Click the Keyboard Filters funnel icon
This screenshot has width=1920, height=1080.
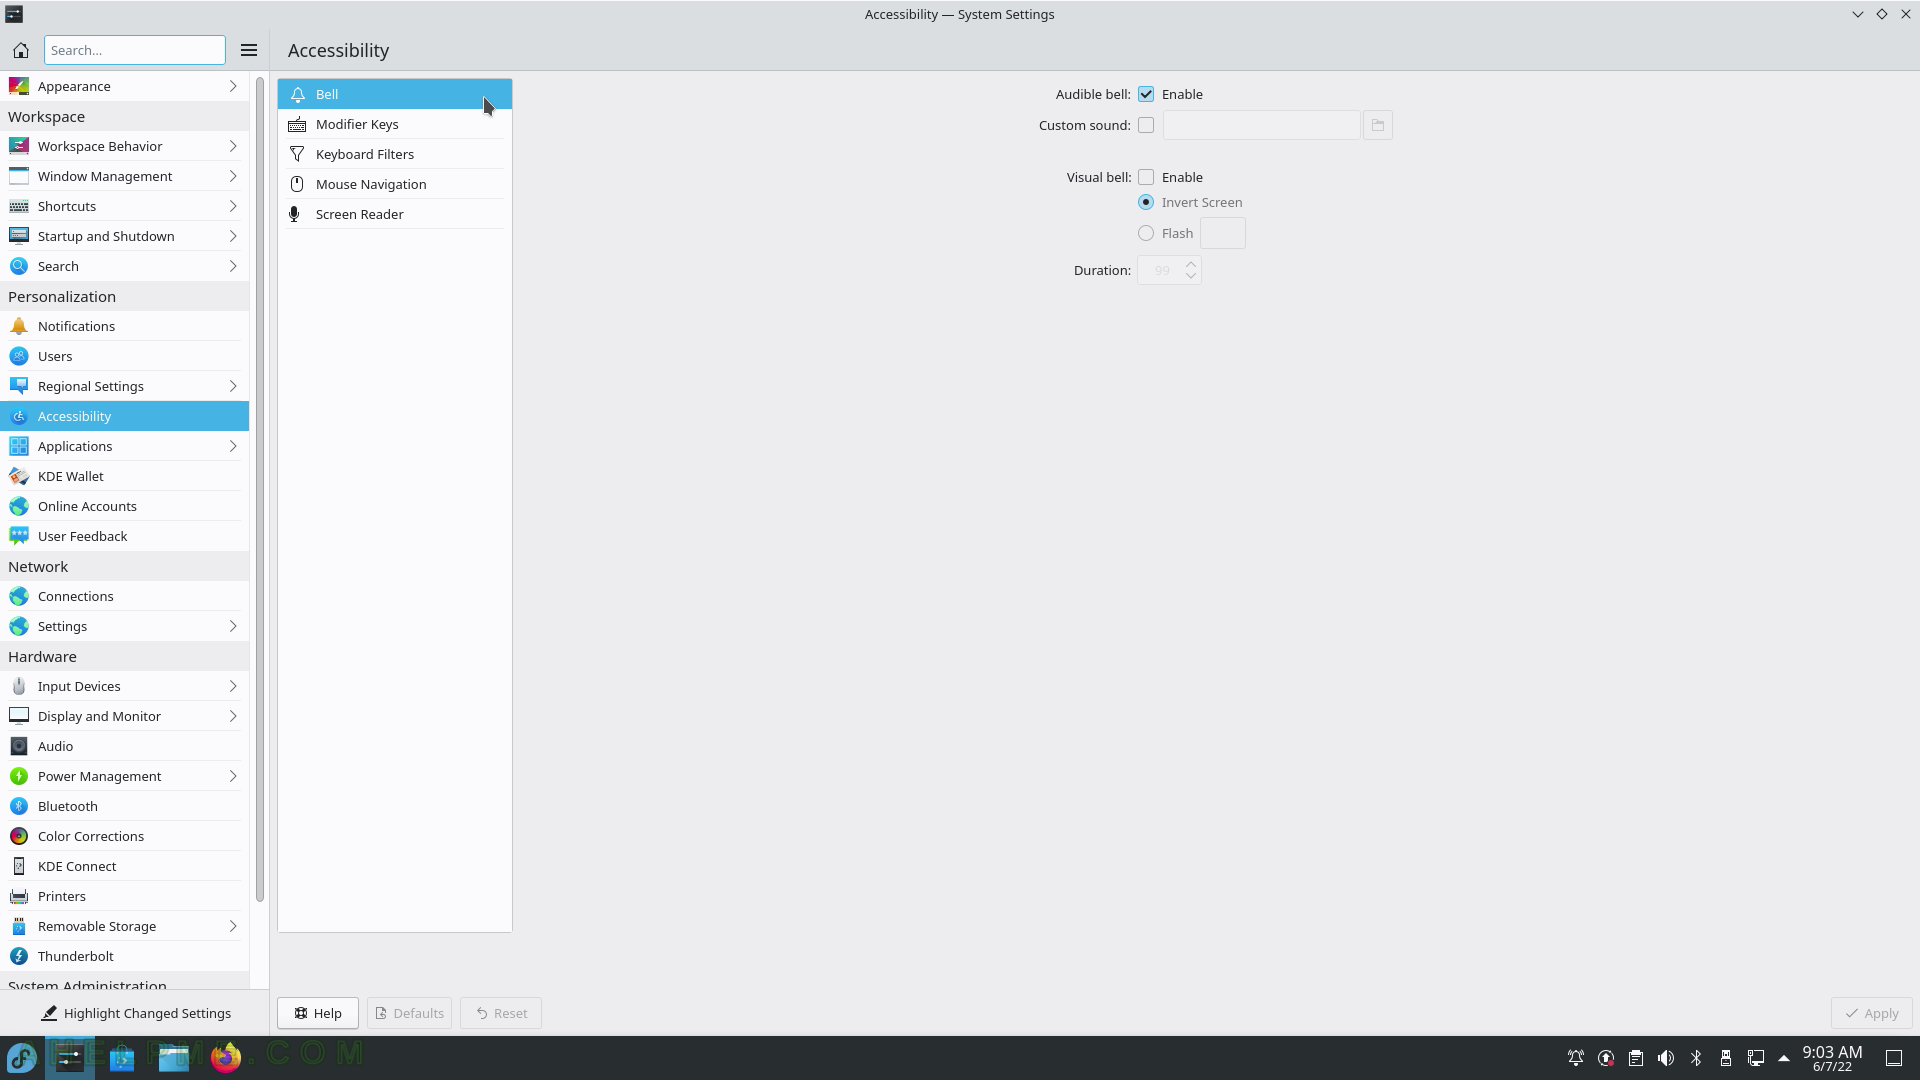click(297, 154)
